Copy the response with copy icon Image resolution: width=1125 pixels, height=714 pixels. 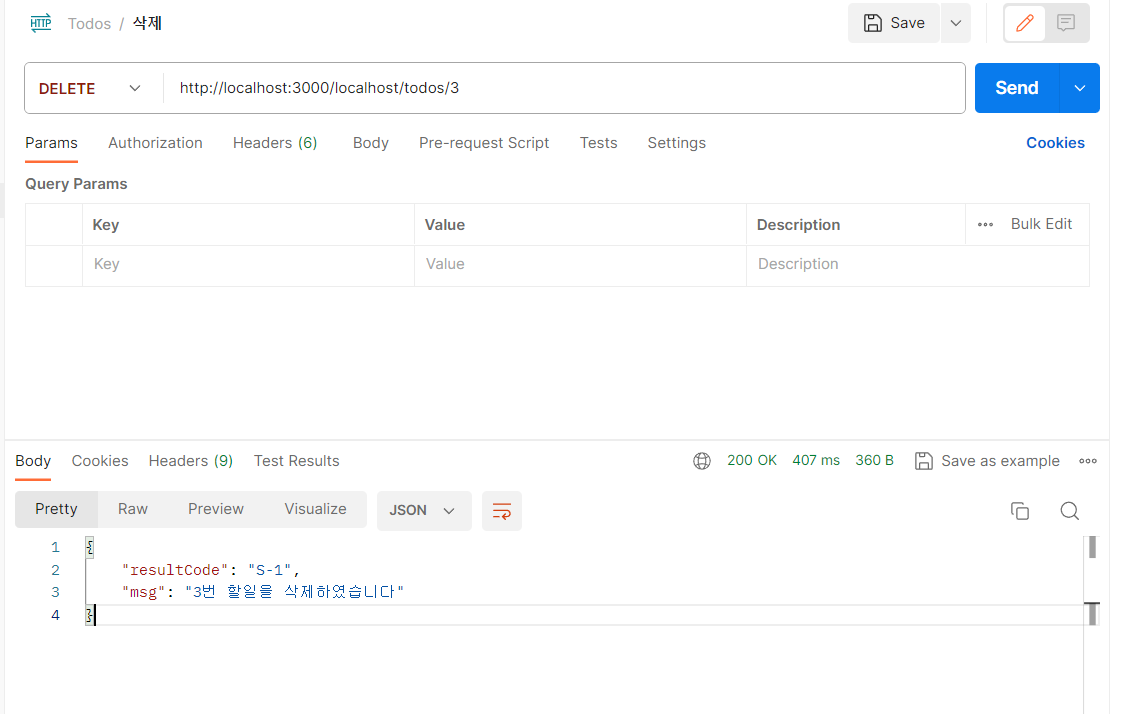[1020, 511]
